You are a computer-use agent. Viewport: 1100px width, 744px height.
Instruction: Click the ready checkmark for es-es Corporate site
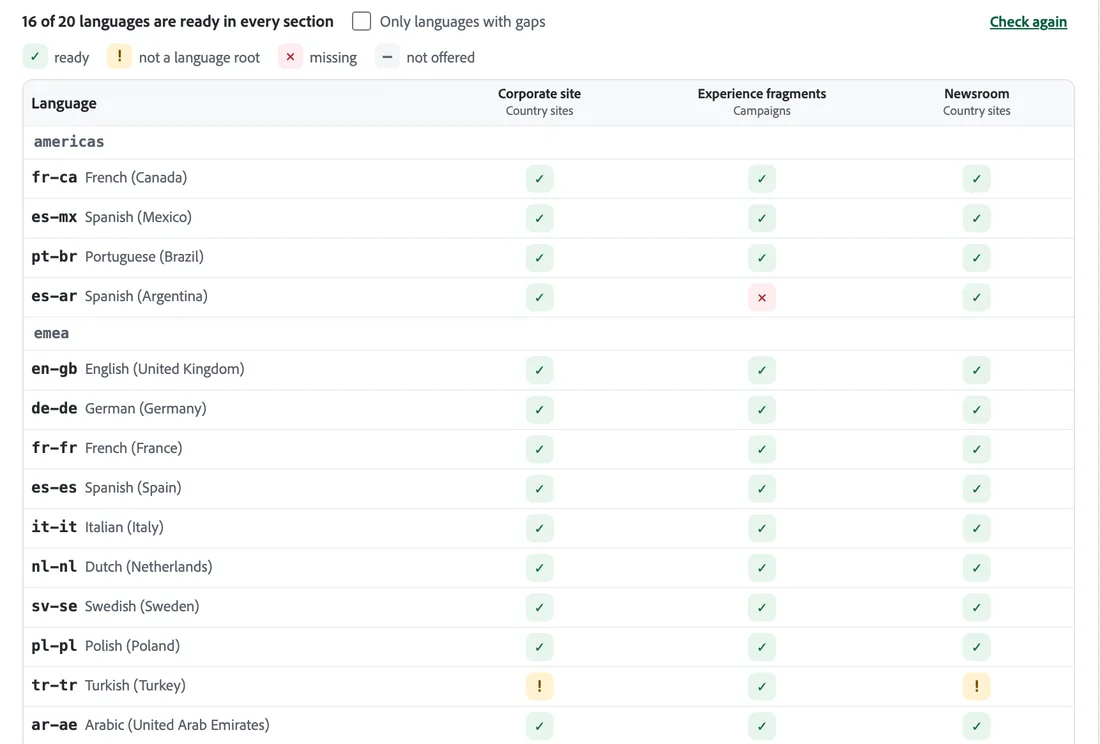[539, 489]
